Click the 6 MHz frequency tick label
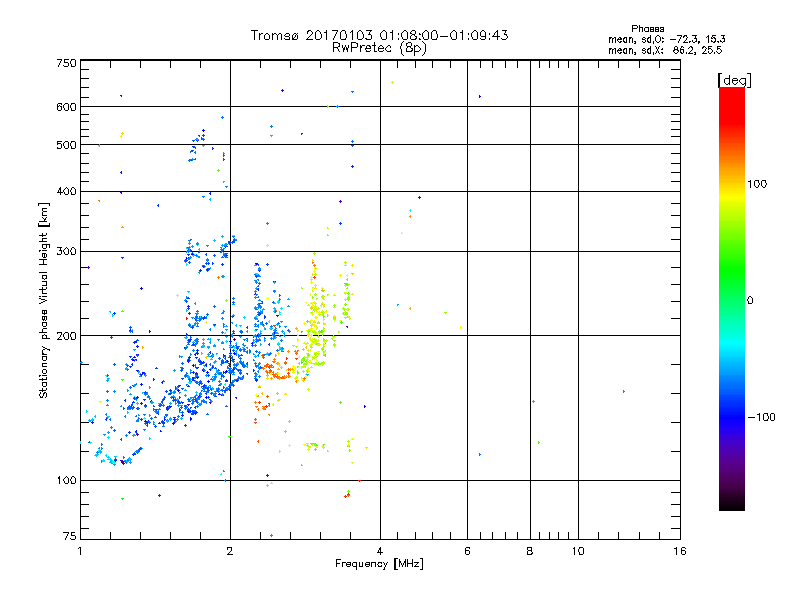The width and height of the screenshot is (800, 600). click(467, 551)
